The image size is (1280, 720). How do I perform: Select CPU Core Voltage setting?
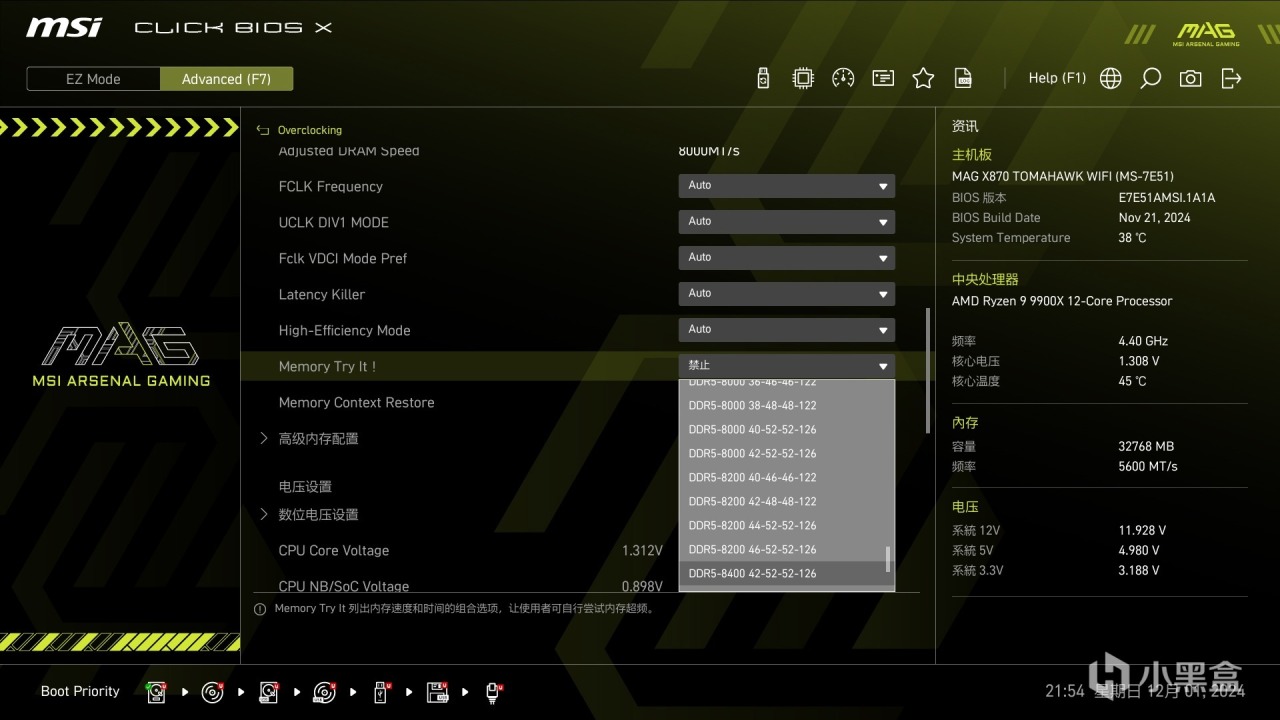coord(334,550)
